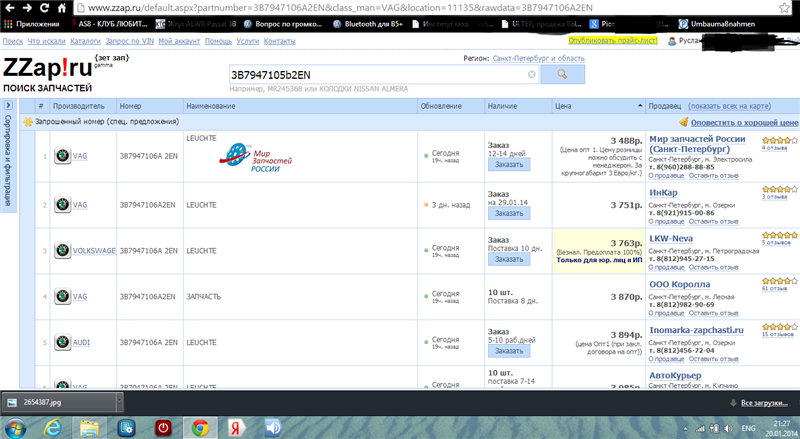800x439 pixels.
Task: Open the Windows Start menu
Action: tap(14, 428)
